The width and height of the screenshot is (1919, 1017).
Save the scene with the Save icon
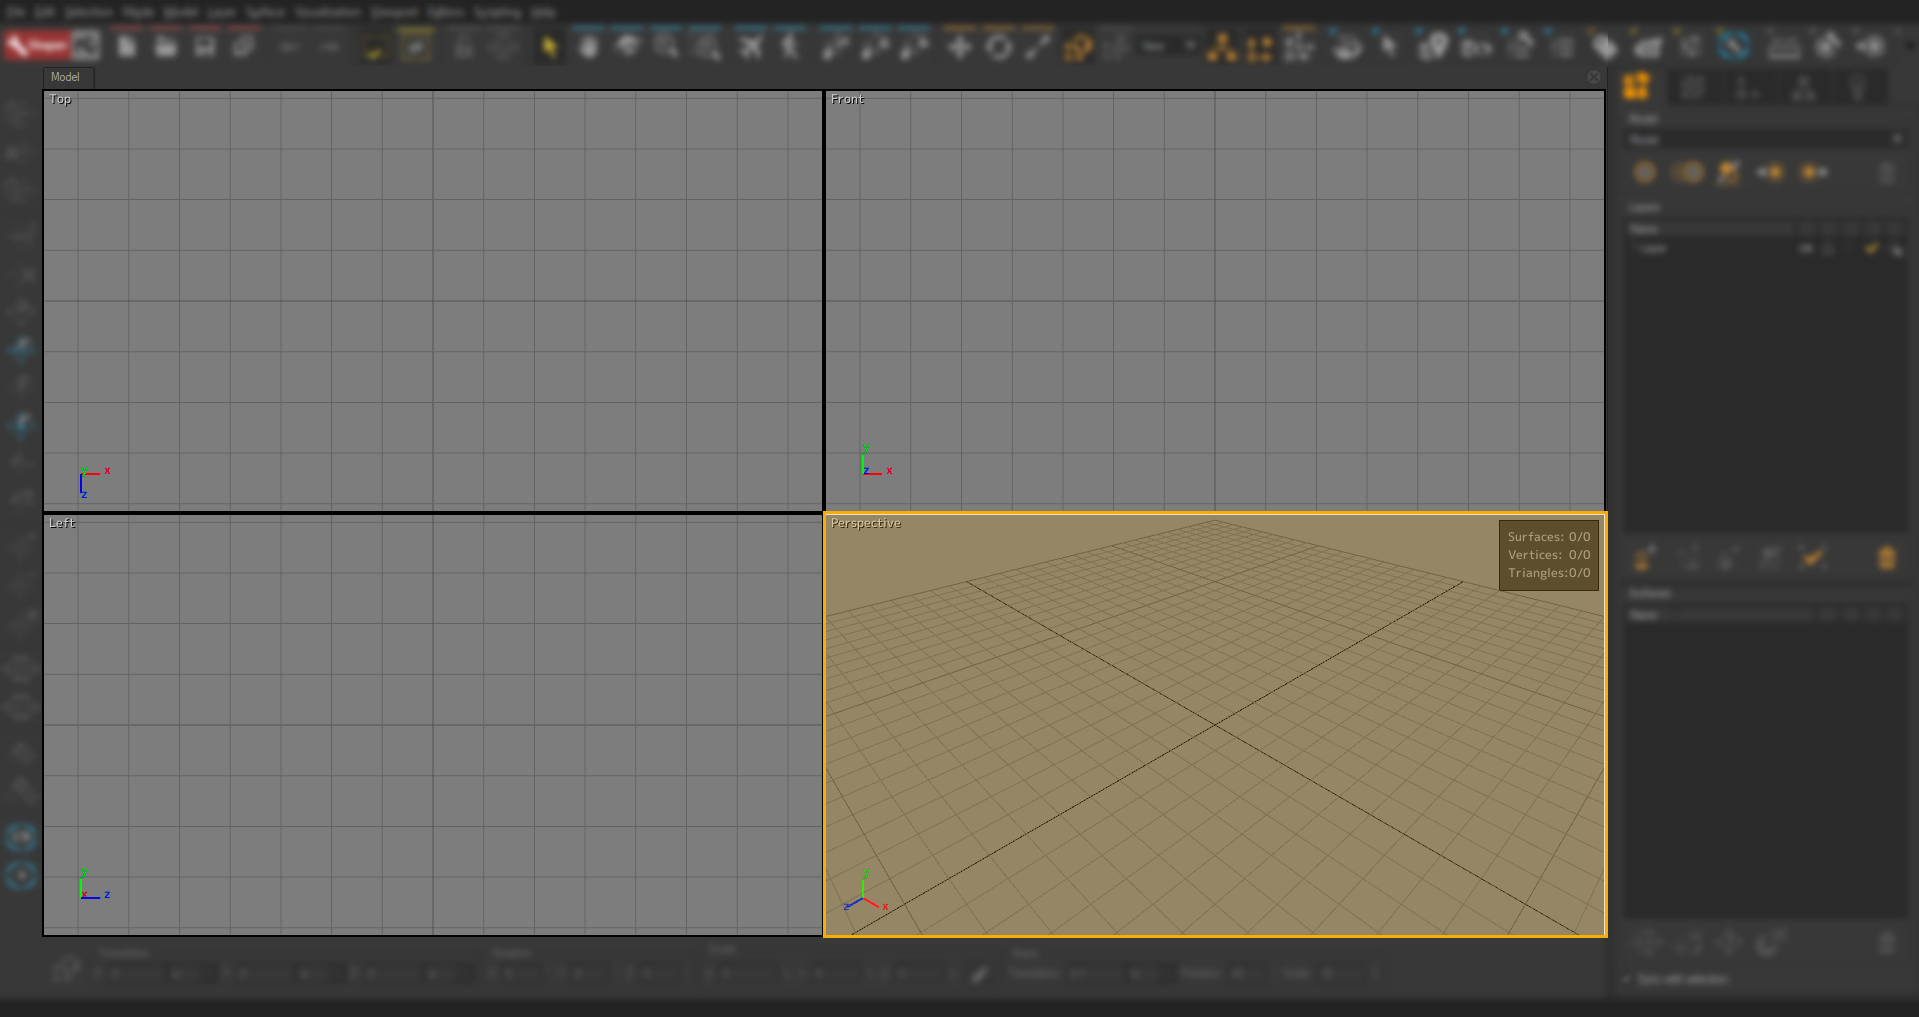coord(204,45)
